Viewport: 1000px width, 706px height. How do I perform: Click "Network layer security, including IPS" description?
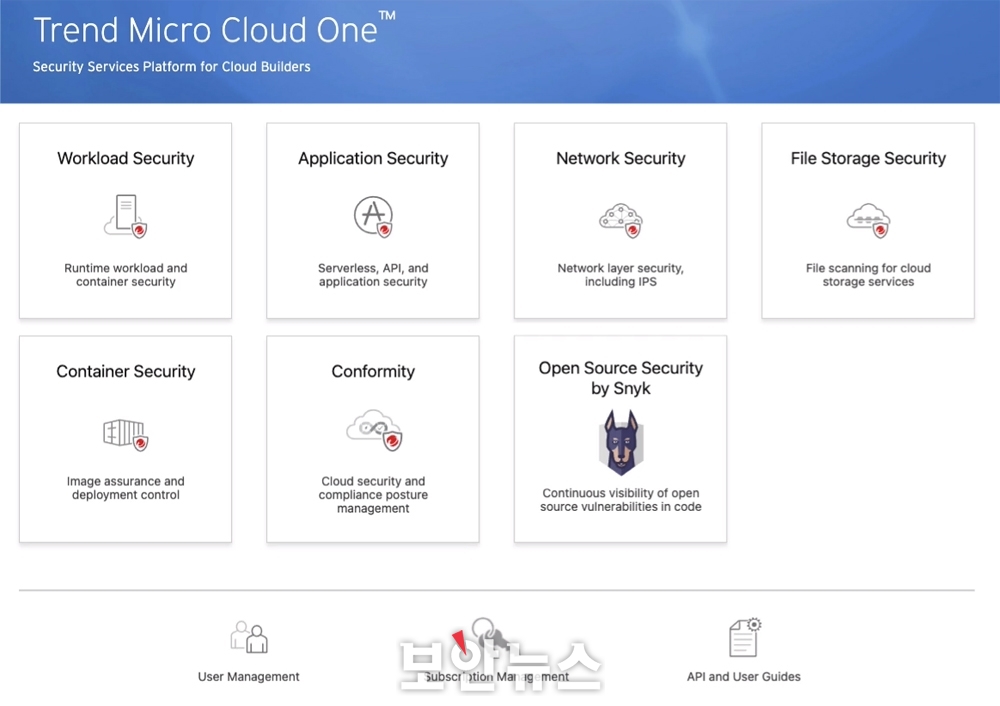coord(621,275)
